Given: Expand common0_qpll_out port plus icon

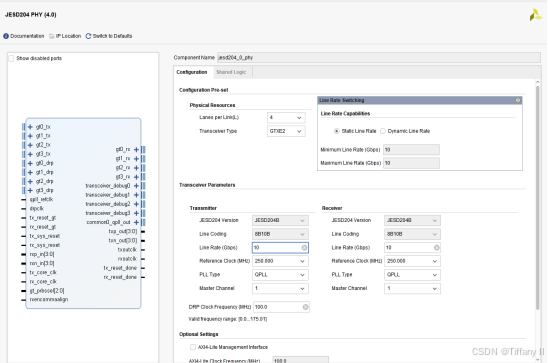Looking at the screenshot, I should (136, 222).
